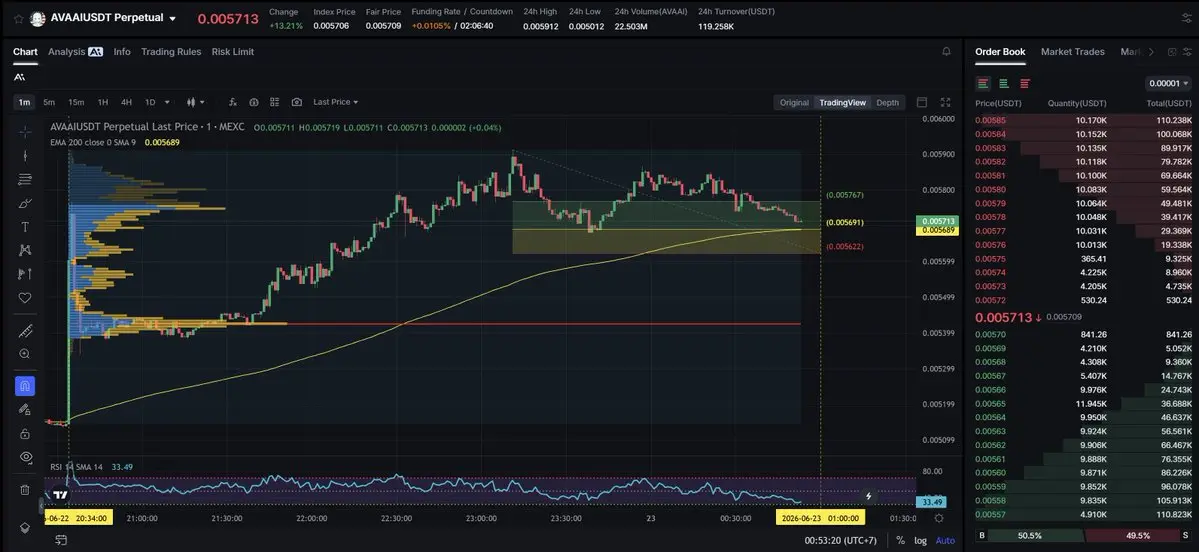This screenshot has height=552, width=1199.
Task: Click the 00:53:20 (UTC+7) timezone selector
Action: tap(840, 541)
